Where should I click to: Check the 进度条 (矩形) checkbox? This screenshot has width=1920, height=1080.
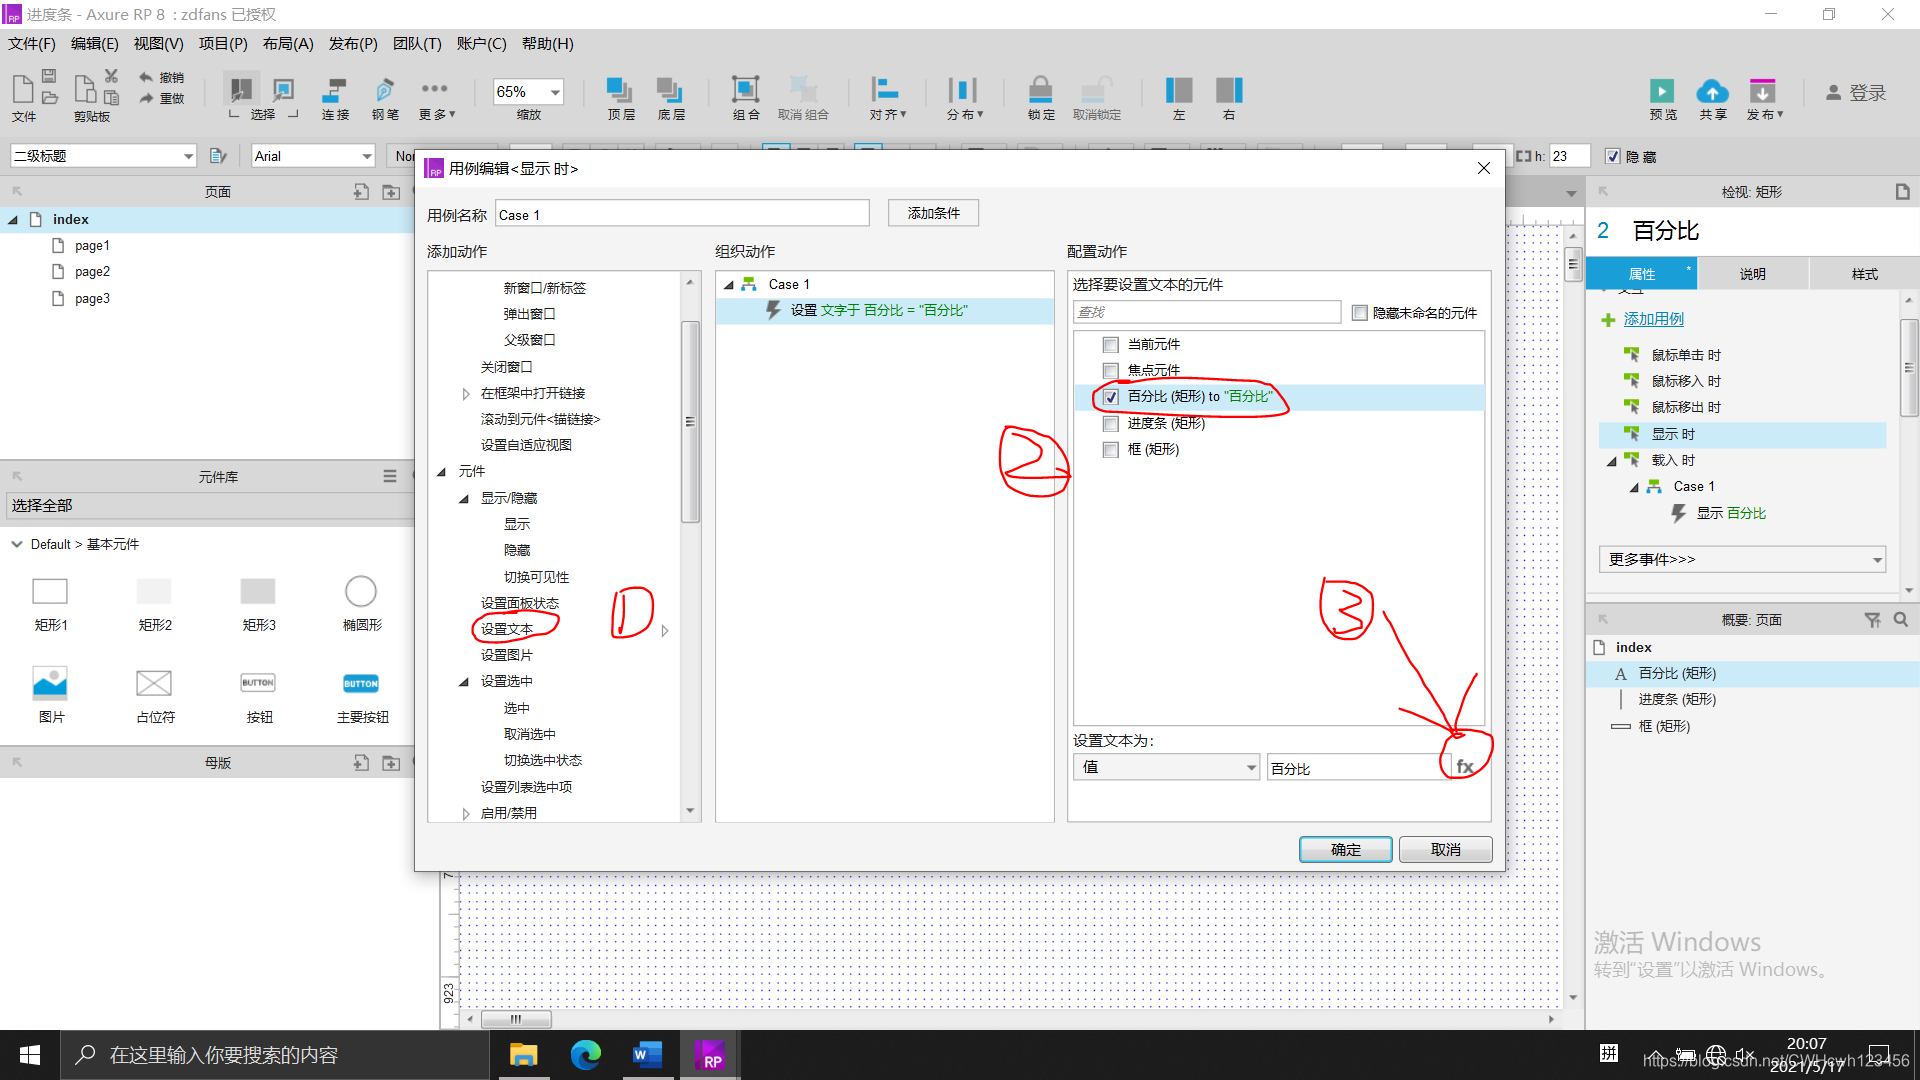coord(1110,424)
